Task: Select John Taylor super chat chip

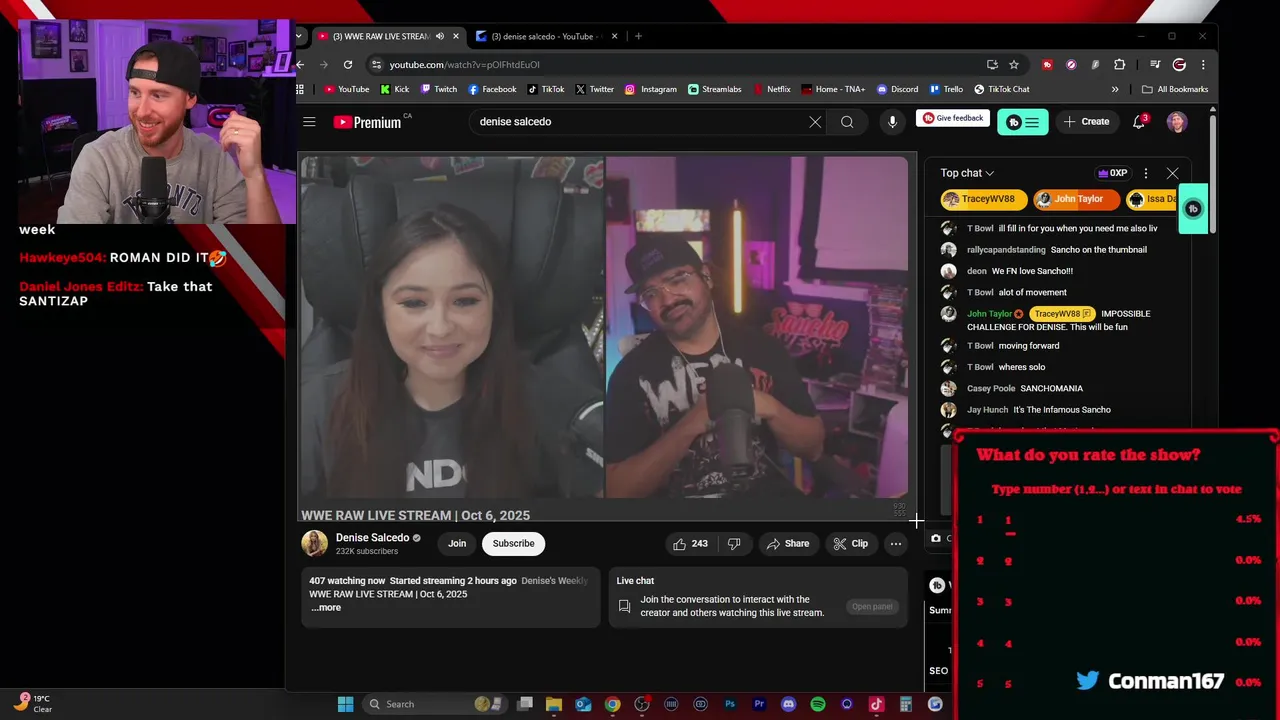Action: [1076, 199]
